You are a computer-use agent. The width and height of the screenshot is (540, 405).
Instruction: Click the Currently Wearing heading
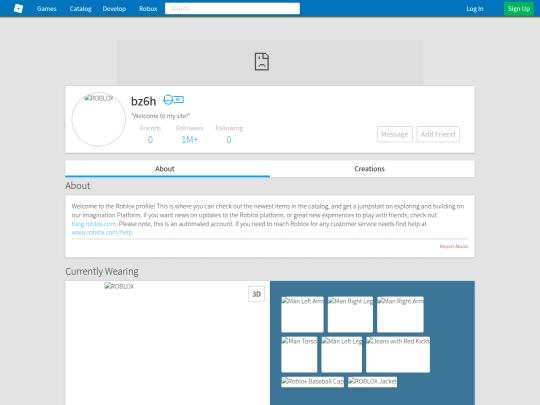click(x=102, y=271)
